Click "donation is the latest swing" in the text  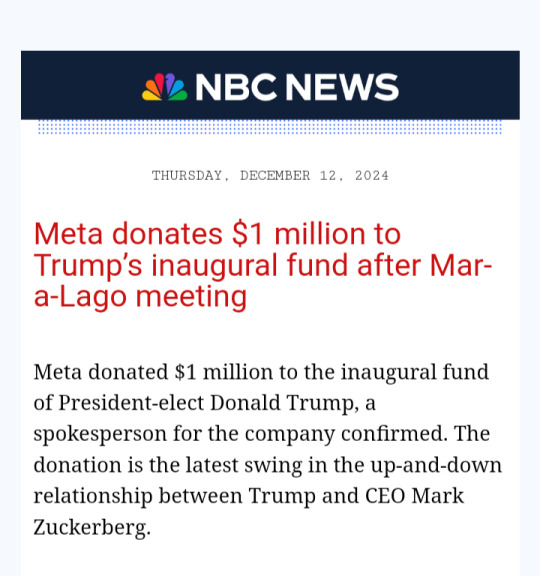coord(168,465)
